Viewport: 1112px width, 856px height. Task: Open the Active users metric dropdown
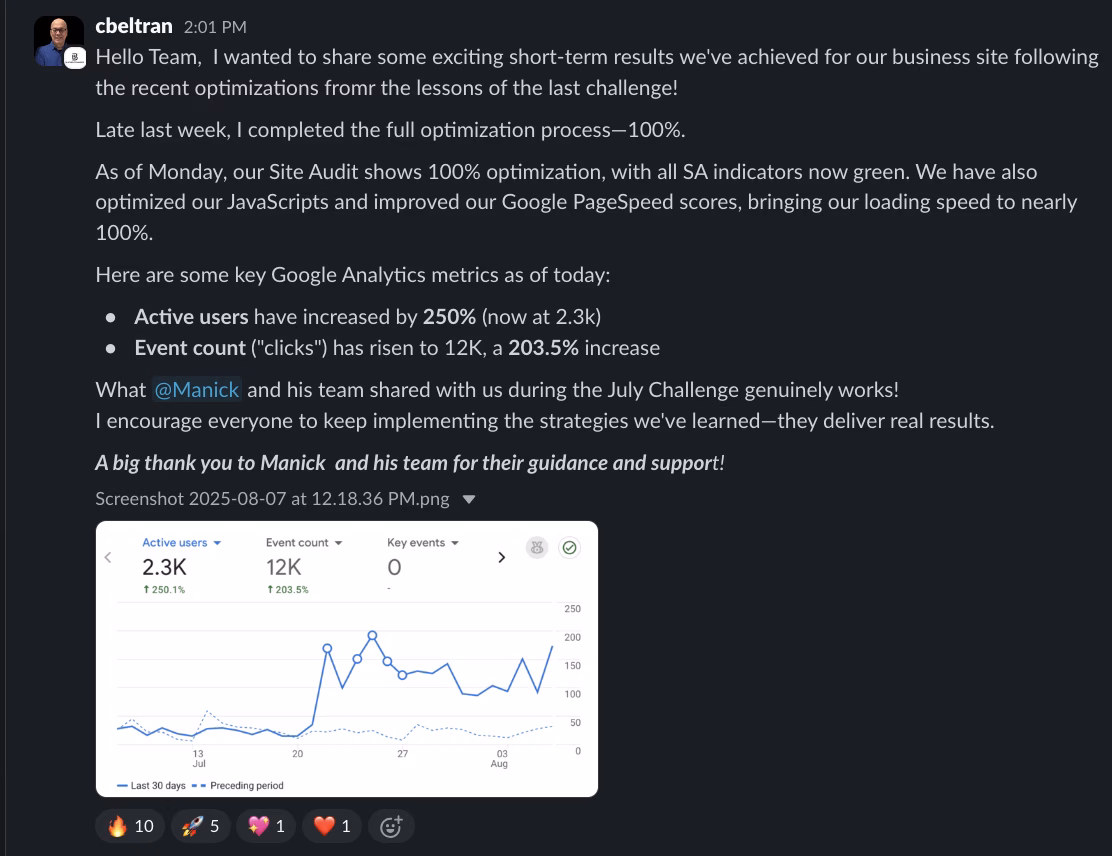pyautogui.click(x=181, y=543)
